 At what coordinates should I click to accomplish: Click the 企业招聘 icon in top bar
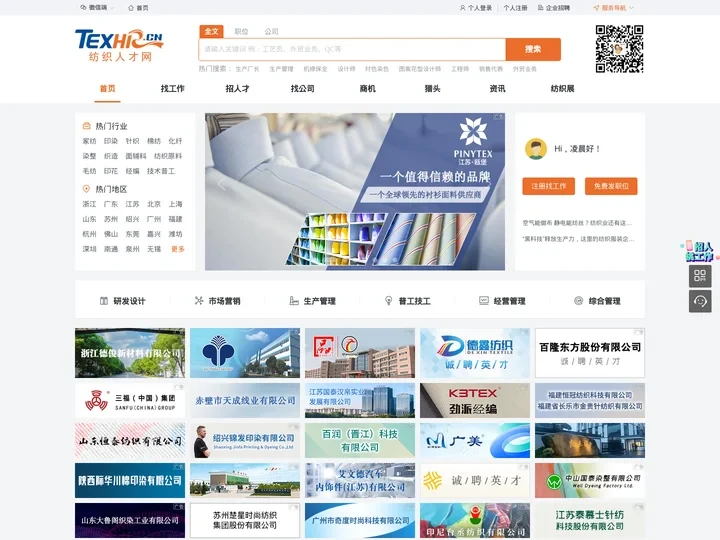(540, 8)
